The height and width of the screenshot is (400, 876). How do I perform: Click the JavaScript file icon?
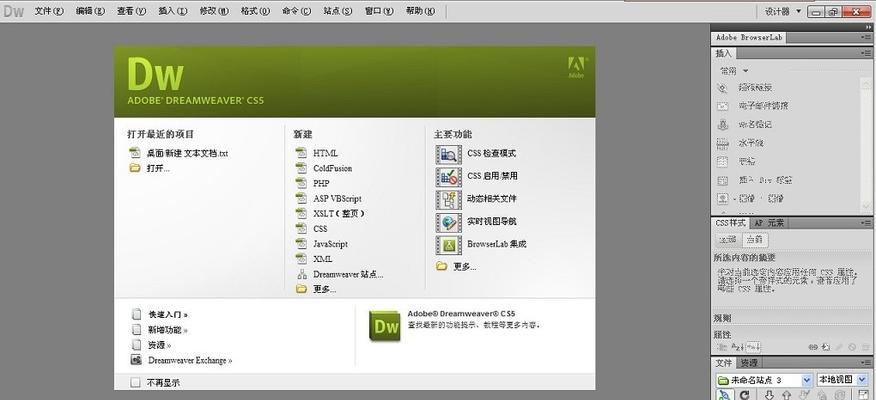coord(302,244)
